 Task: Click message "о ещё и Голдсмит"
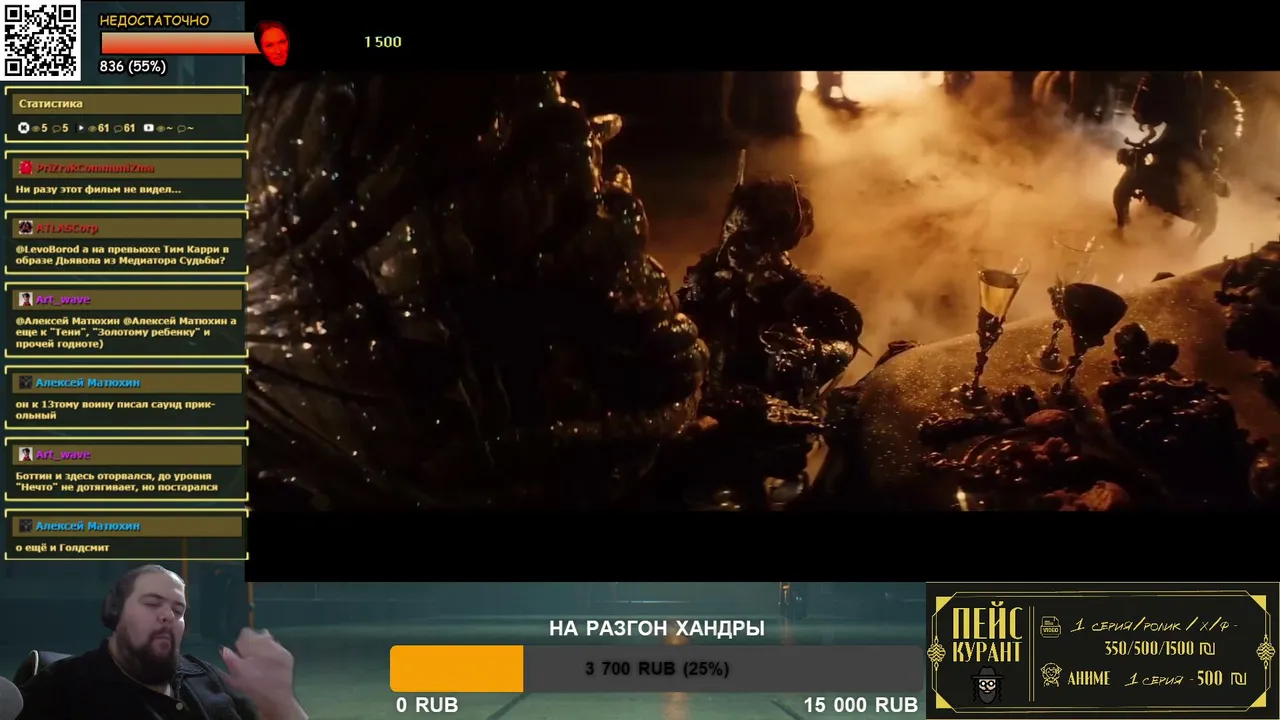point(62,547)
